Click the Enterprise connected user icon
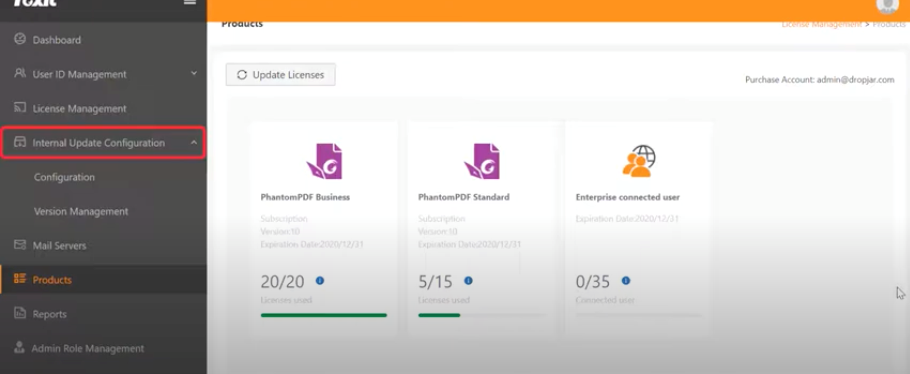Viewport: 910px width, 374px height. [639, 161]
